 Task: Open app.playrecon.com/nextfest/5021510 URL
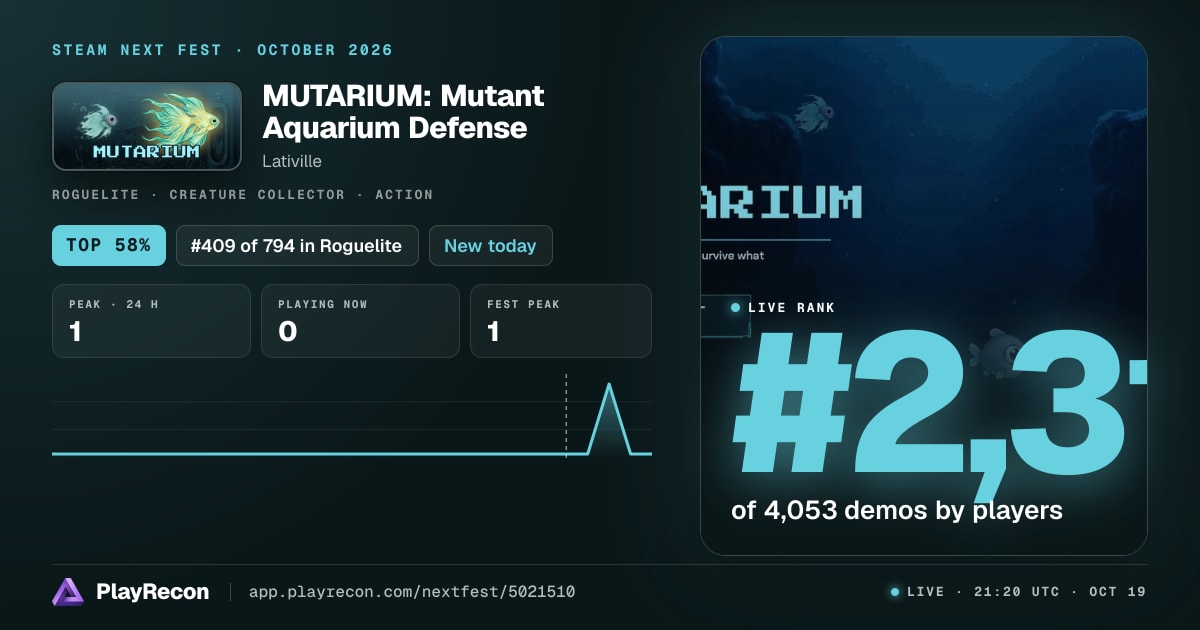(411, 592)
